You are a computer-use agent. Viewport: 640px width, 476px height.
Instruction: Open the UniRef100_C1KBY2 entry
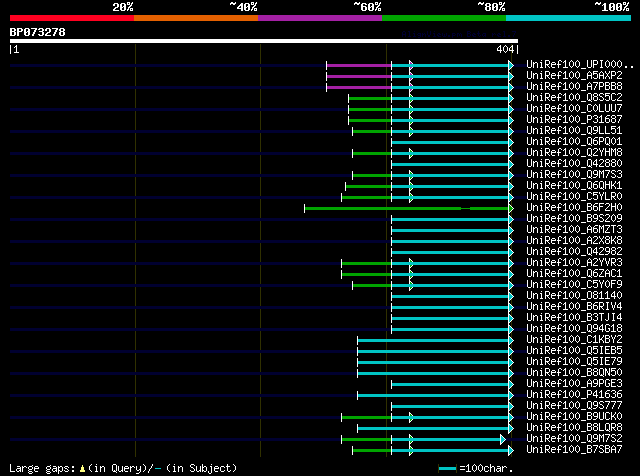click(x=574, y=340)
